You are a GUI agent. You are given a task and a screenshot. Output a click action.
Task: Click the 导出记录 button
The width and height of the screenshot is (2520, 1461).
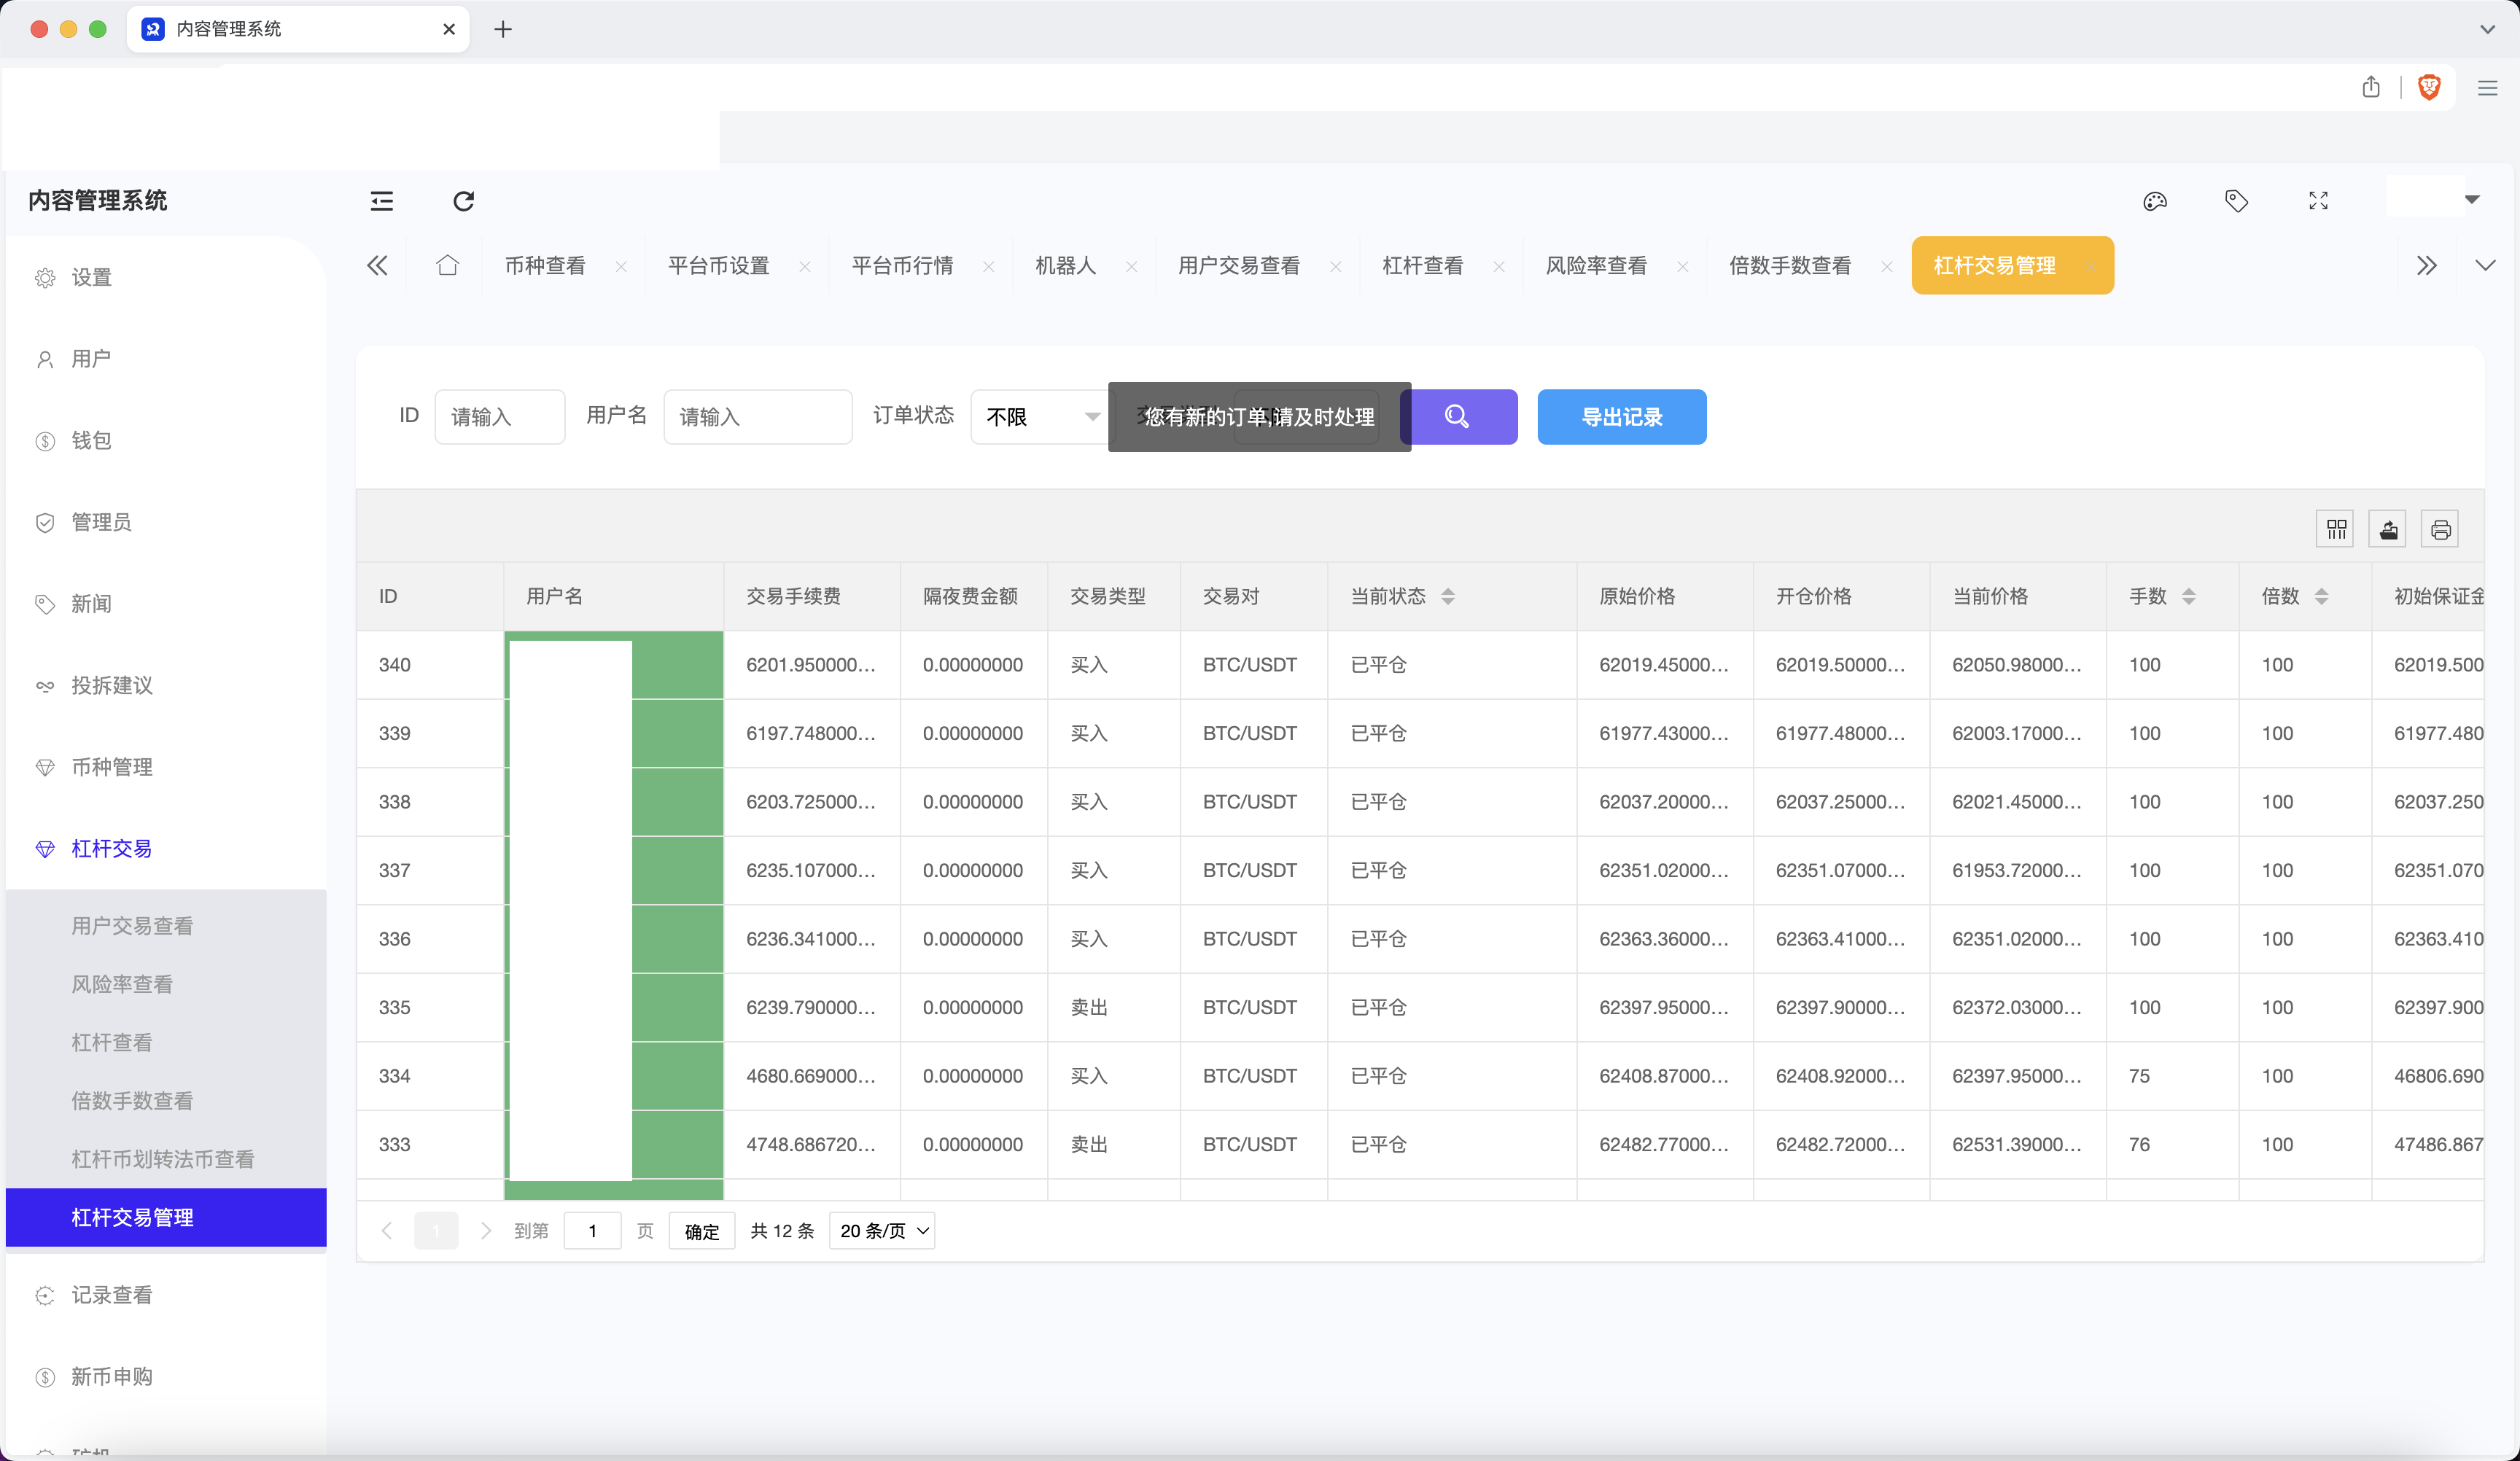tap(1621, 416)
